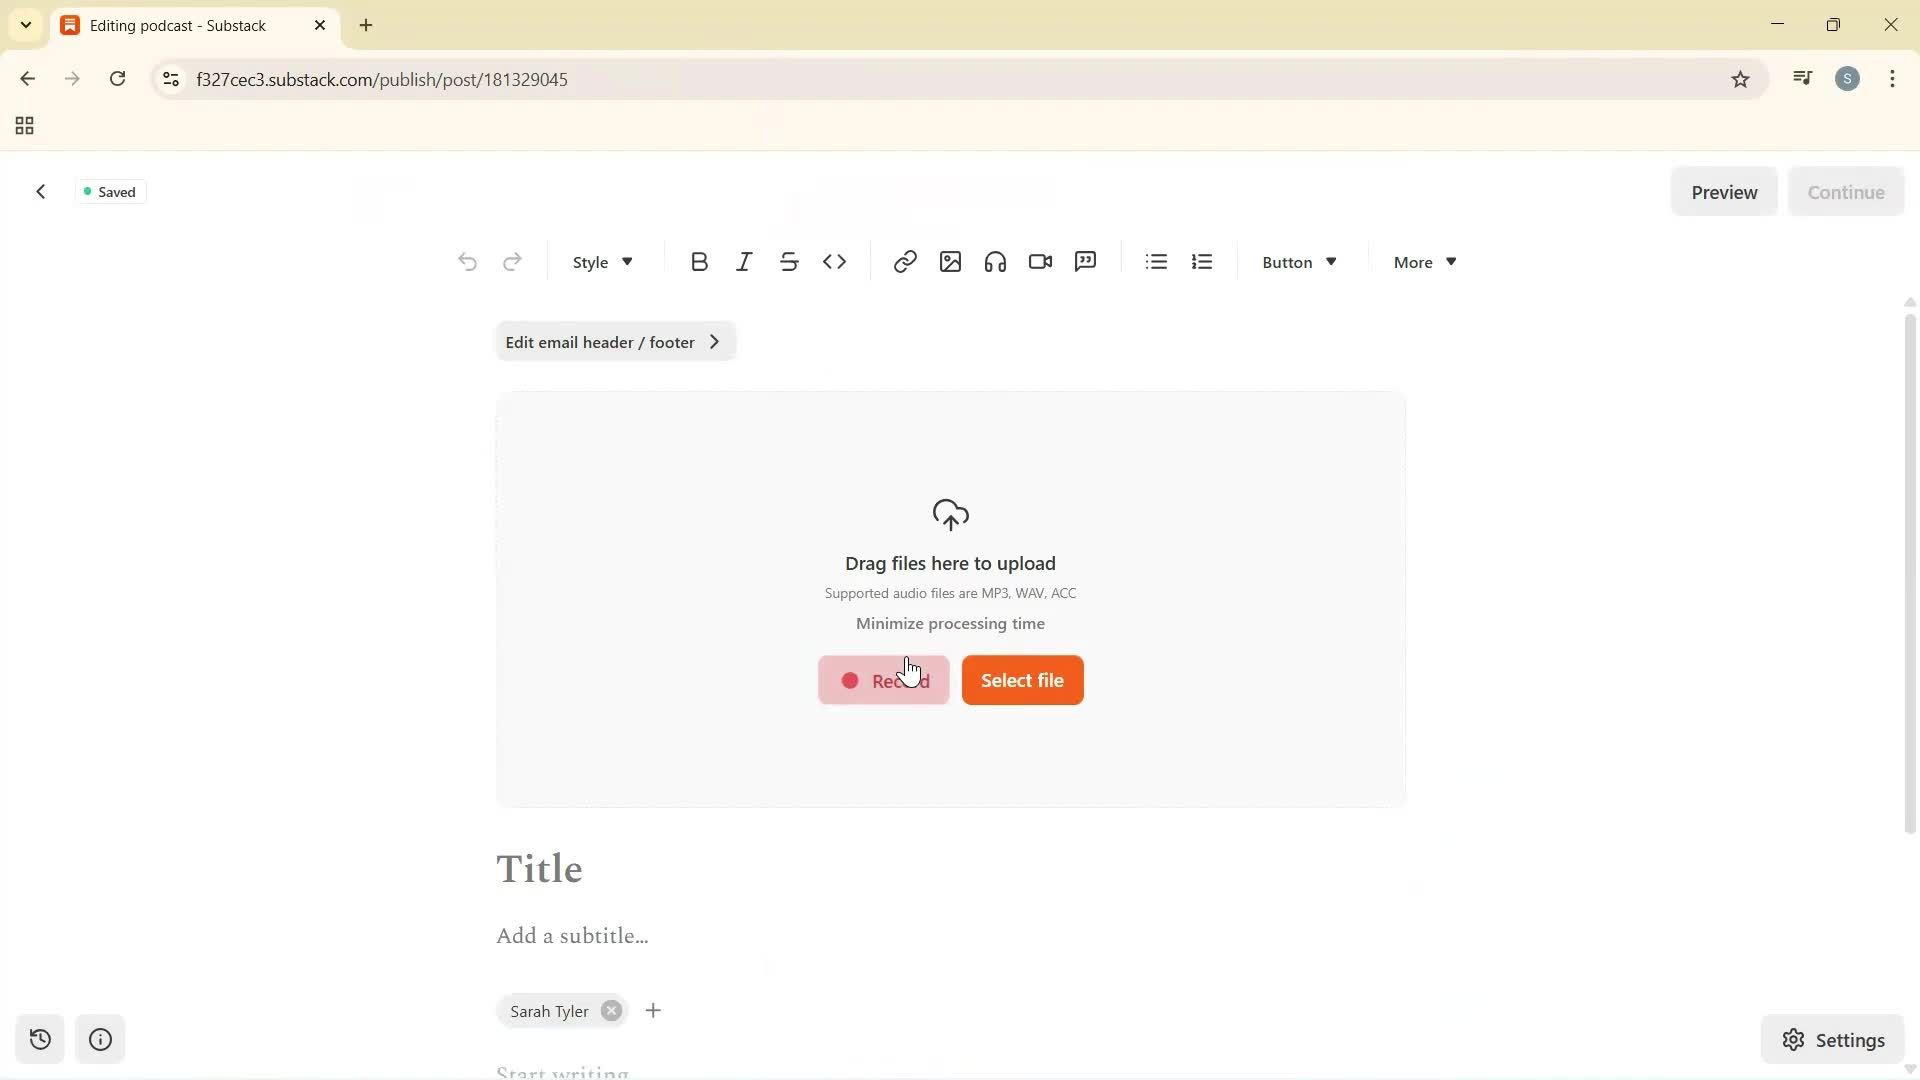Insert a hyperlink

click(x=904, y=261)
